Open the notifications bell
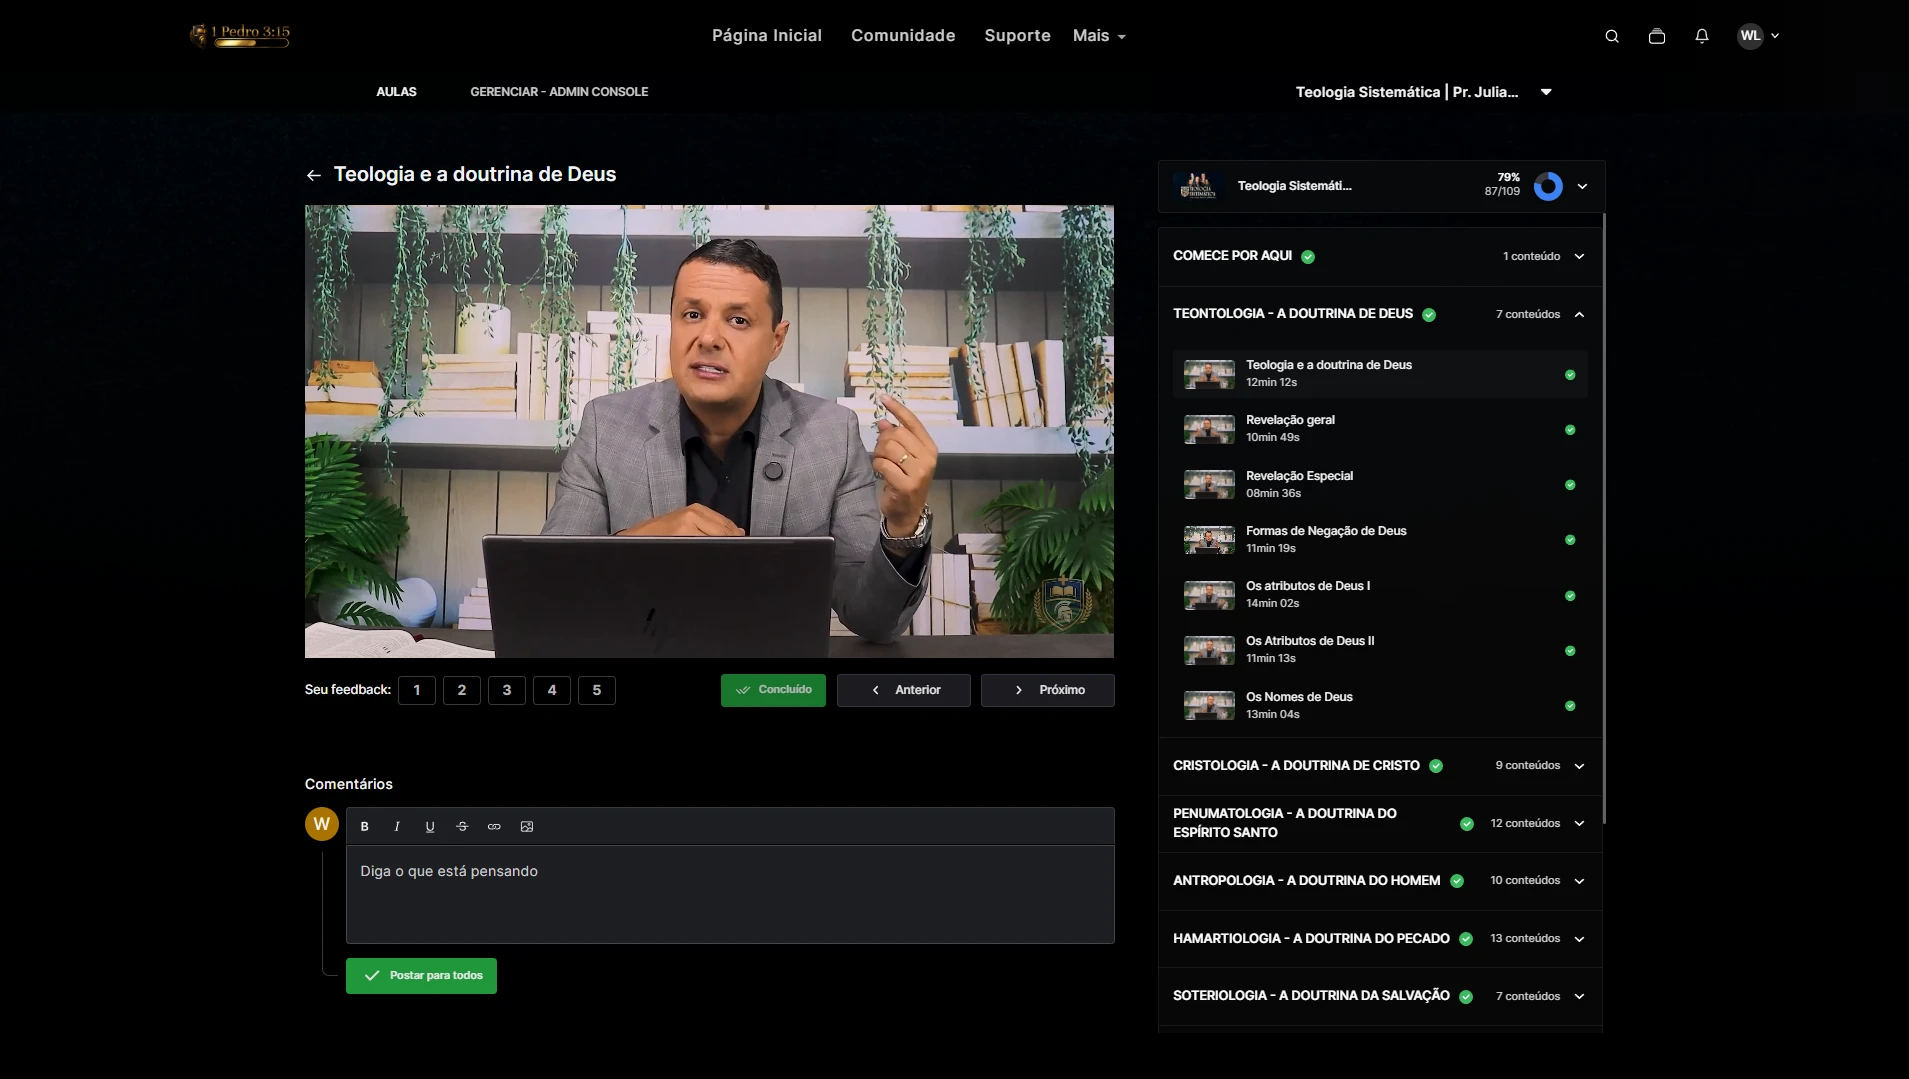 1702,36
